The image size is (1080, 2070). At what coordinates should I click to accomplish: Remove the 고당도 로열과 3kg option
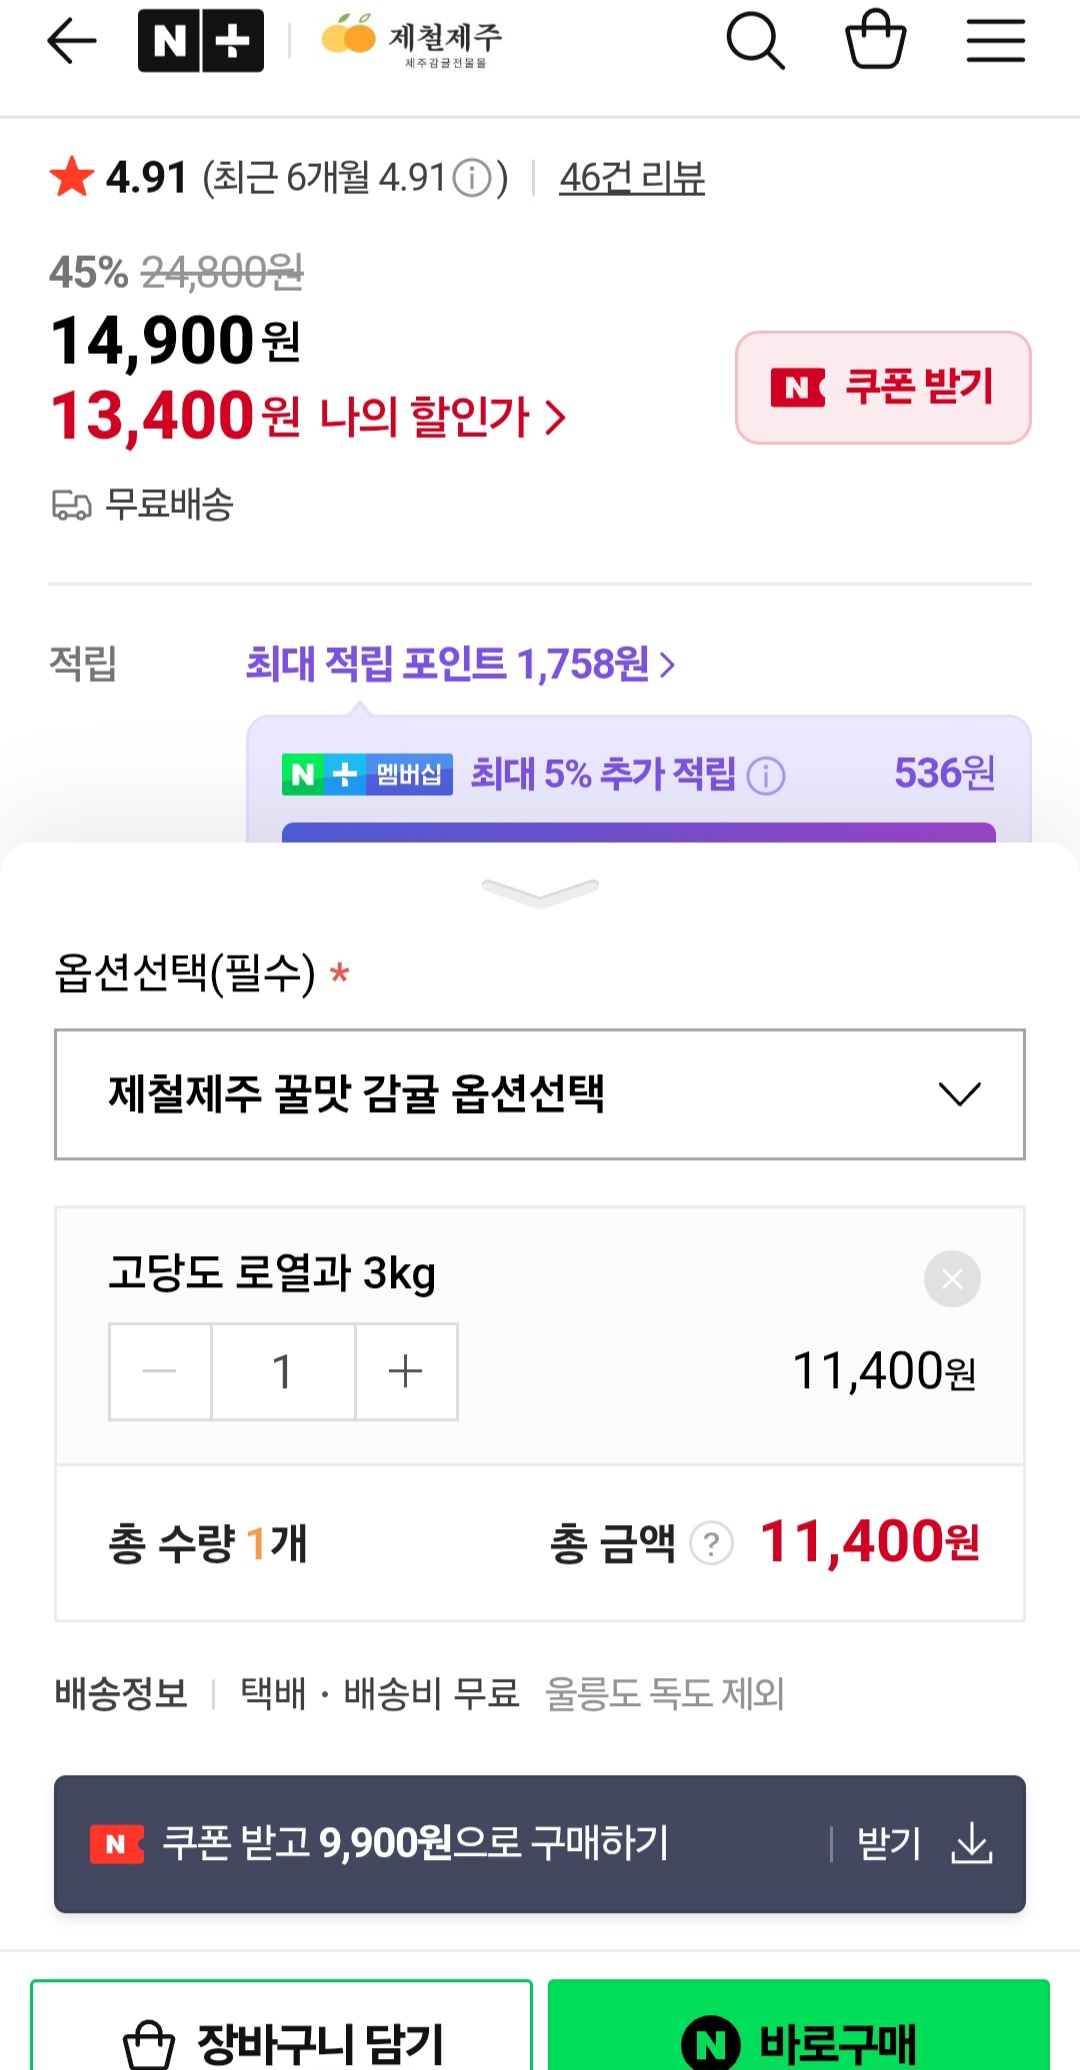tap(952, 1278)
